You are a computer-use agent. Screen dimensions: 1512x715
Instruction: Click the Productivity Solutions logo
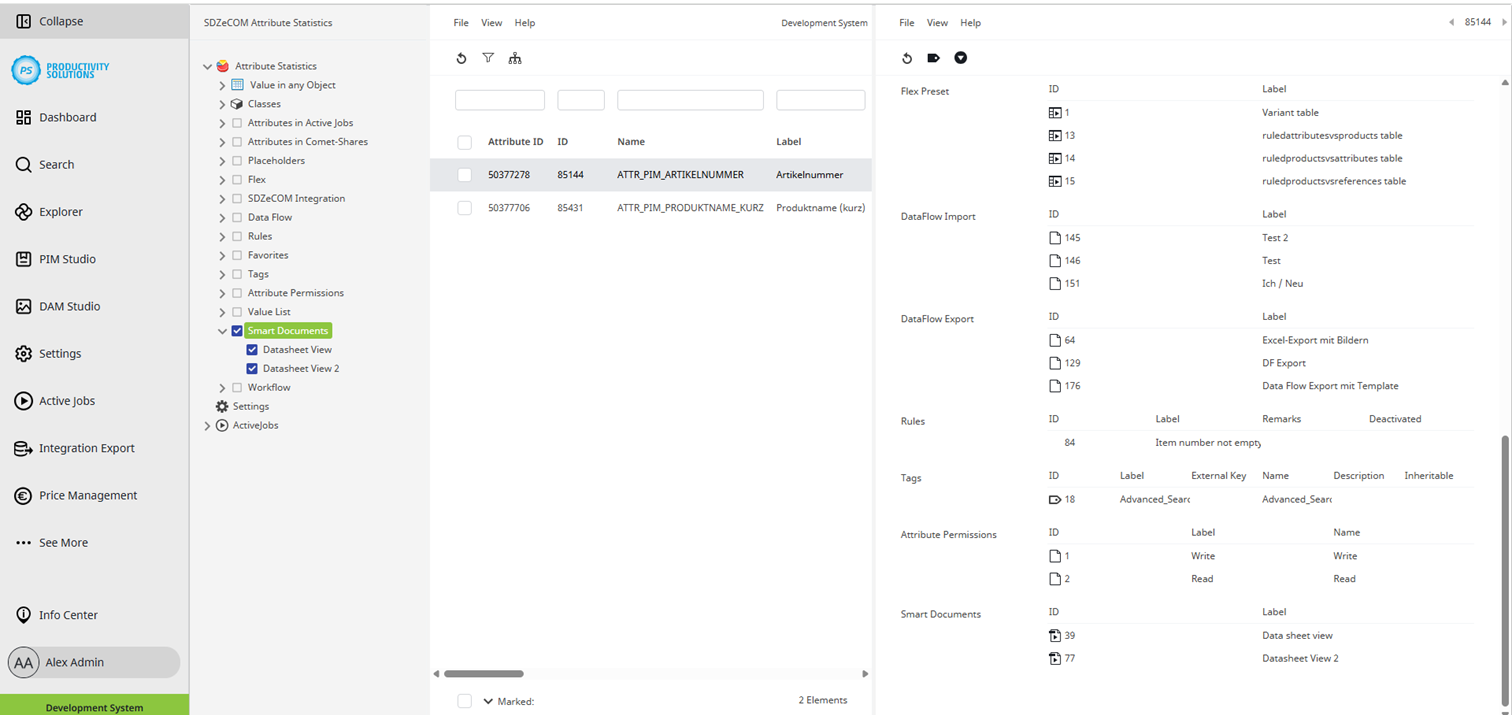point(61,70)
